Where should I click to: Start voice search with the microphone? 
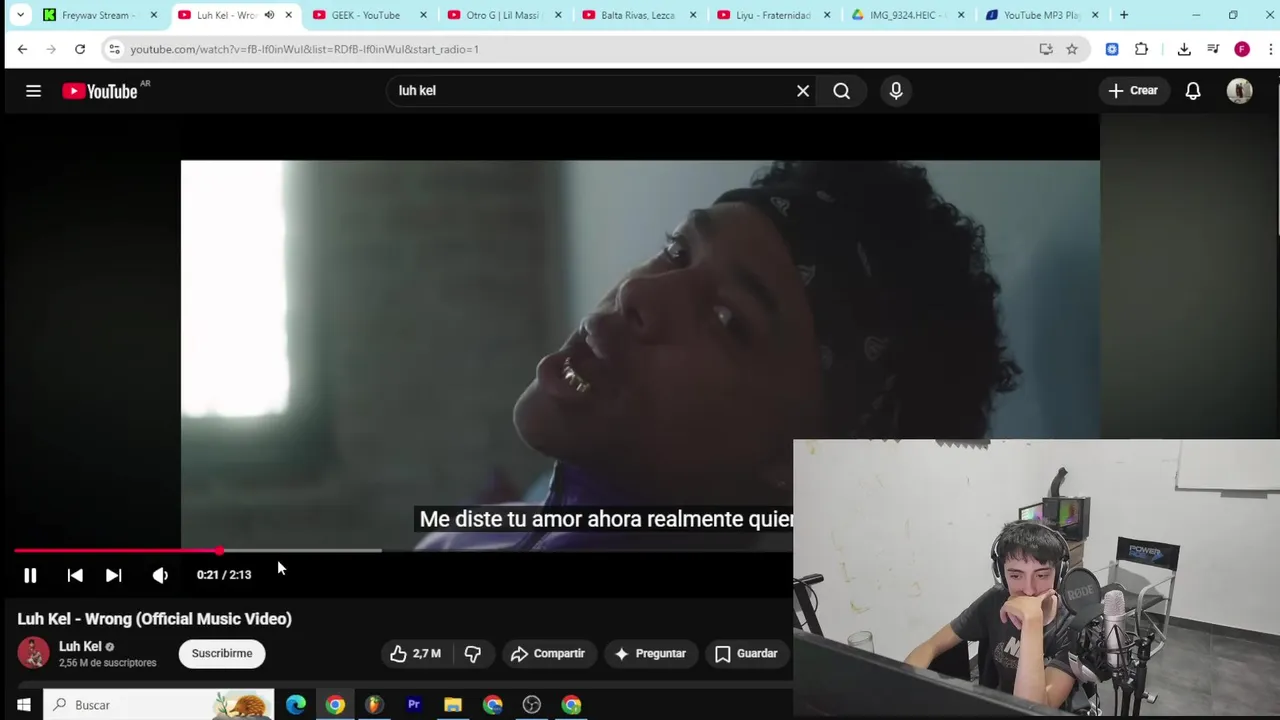point(896,91)
